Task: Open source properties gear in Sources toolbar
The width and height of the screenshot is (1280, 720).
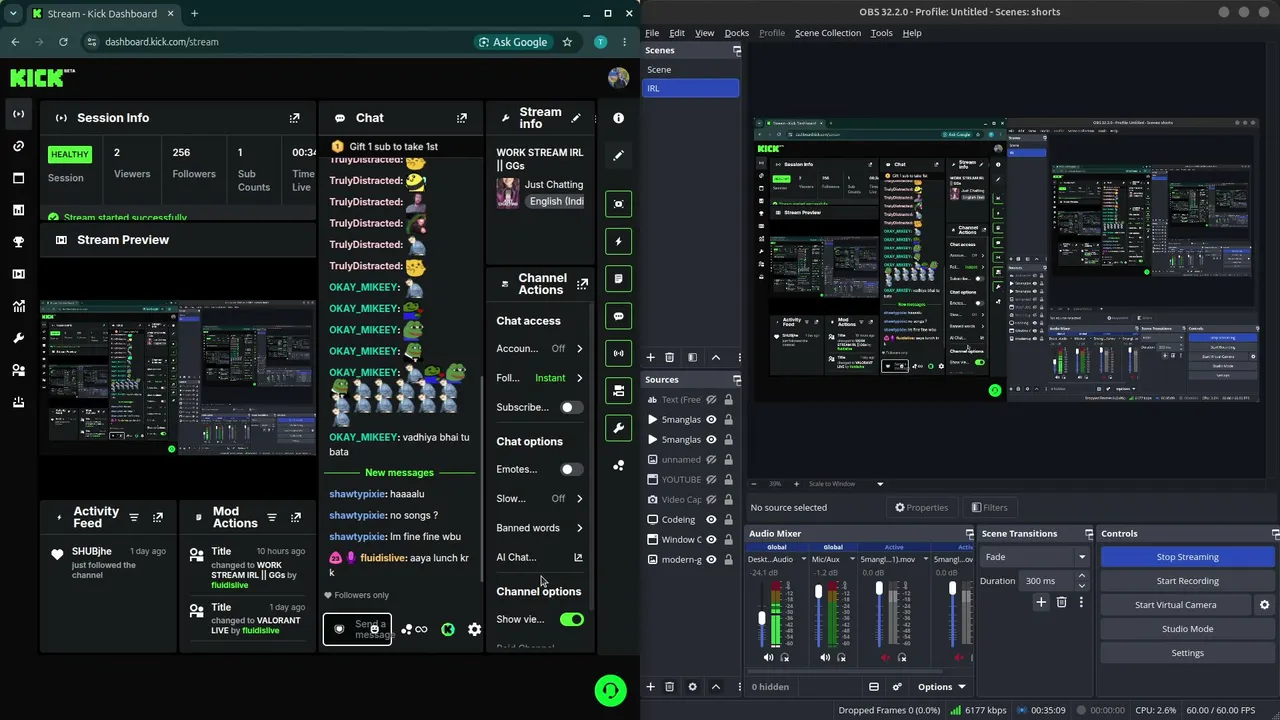Action: pos(692,687)
